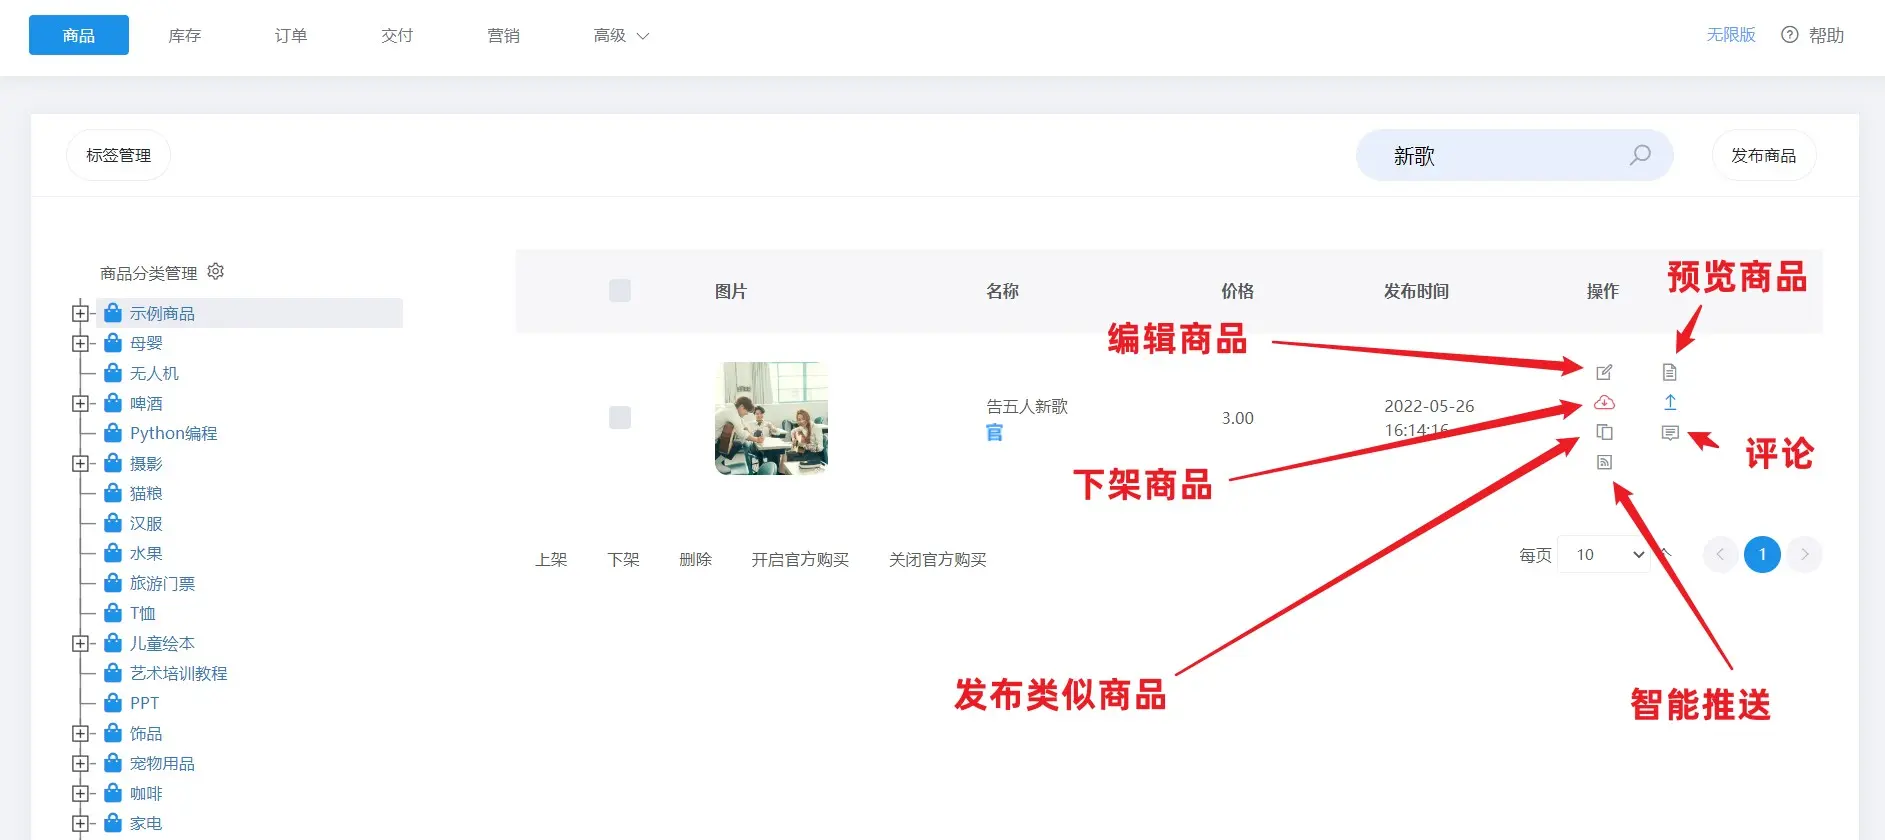Click the 告五人新歌 product thumbnail
The width and height of the screenshot is (1885, 840).
pos(771,418)
